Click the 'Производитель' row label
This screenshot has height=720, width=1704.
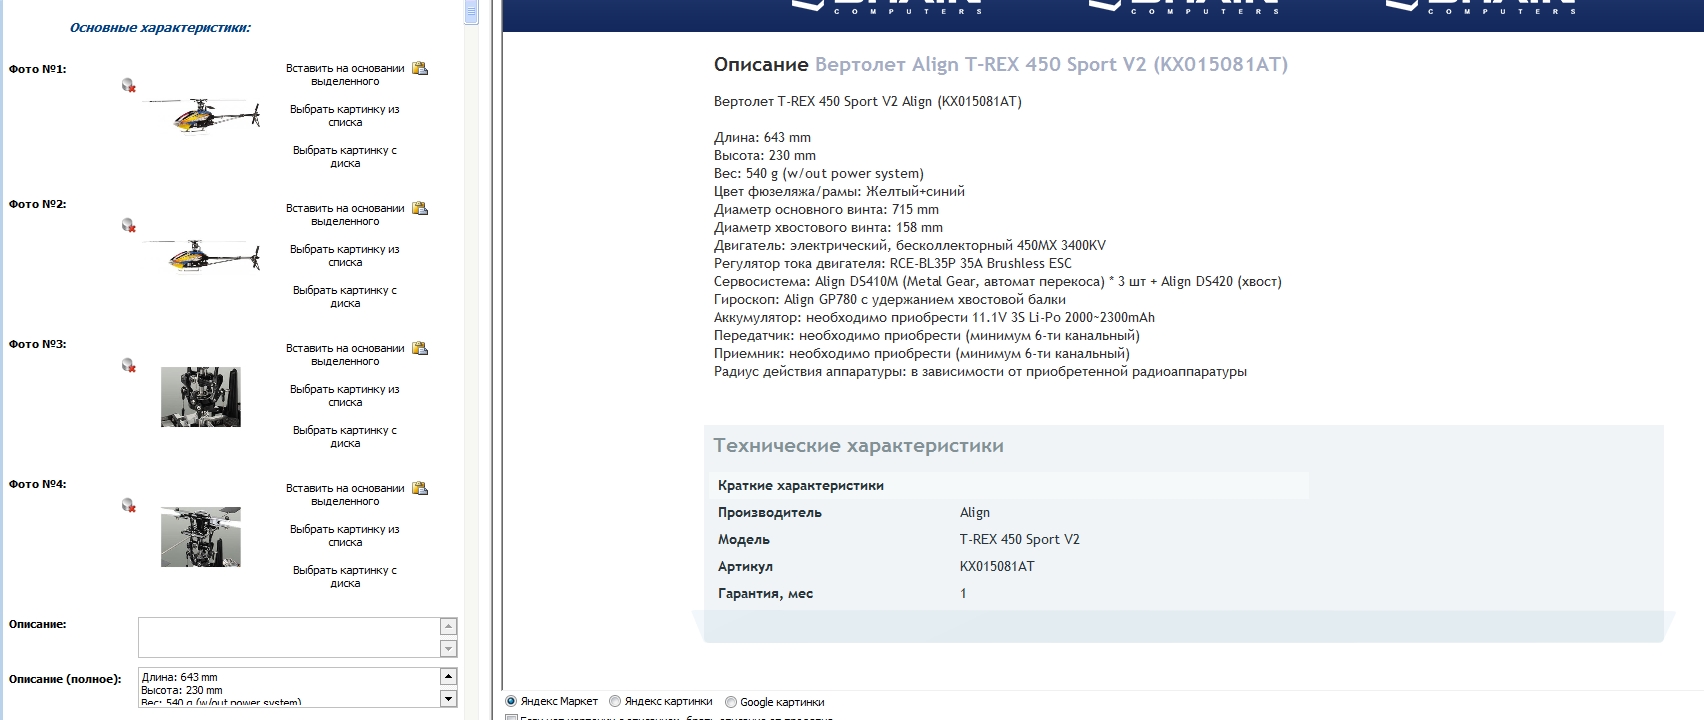click(x=770, y=512)
